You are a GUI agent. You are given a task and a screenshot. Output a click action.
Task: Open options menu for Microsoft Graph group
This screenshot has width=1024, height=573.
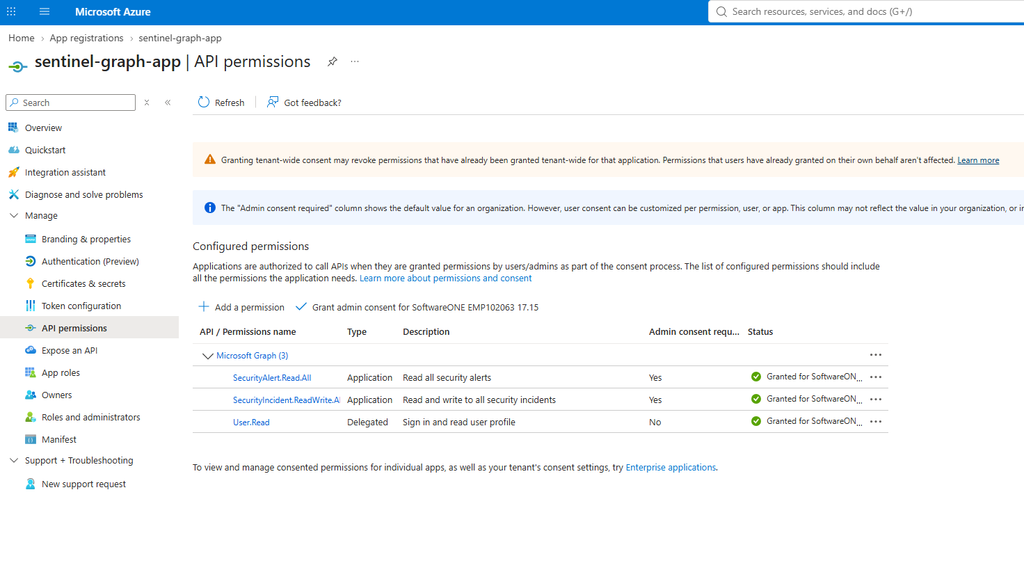click(876, 355)
